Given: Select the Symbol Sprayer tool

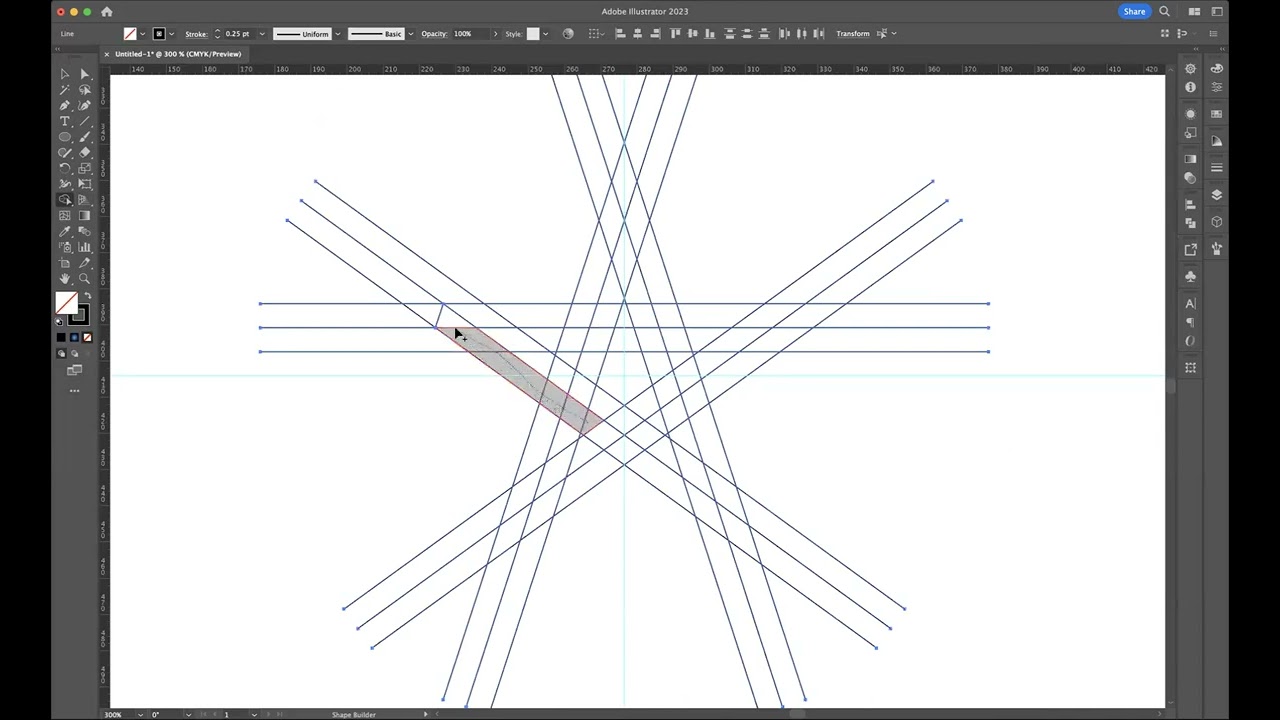Looking at the screenshot, I should click(x=65, y=247).
